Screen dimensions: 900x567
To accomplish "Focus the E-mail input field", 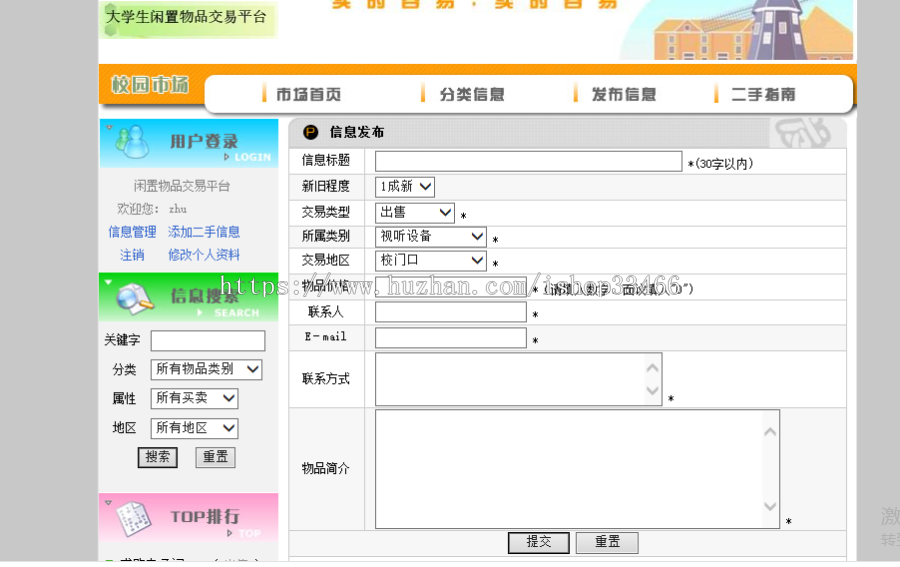I will click(451, 337).
